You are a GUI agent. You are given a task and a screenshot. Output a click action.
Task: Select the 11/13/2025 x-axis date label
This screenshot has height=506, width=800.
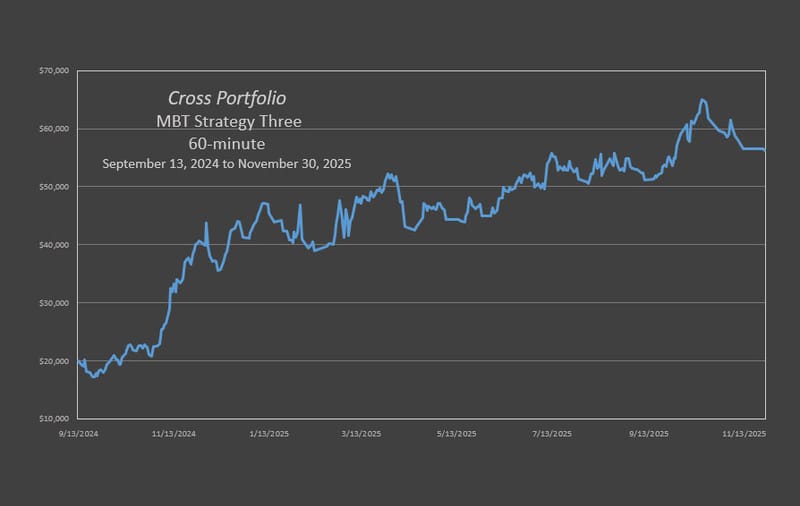744,434
